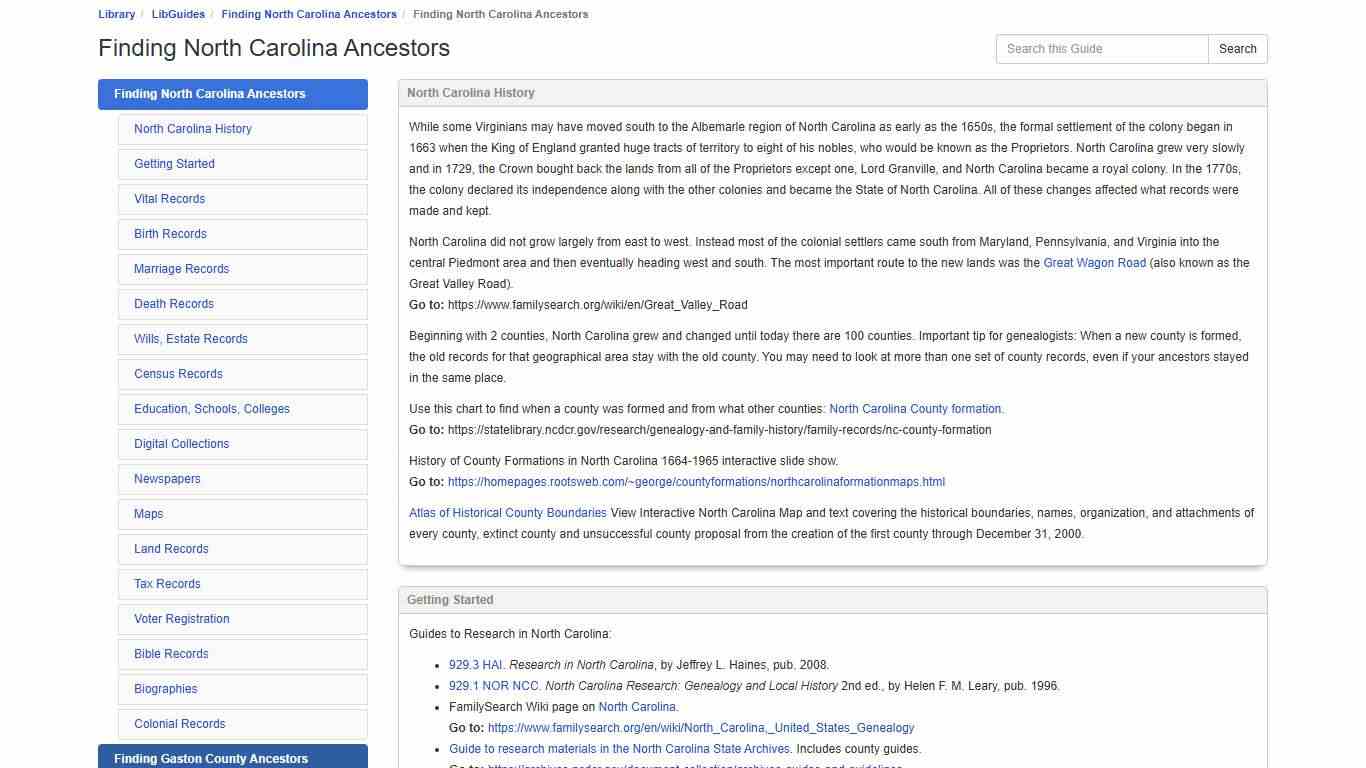Select Getting Started in the sidebar
This screenshot has height=768, width=1366.
[x=174, y=163]
